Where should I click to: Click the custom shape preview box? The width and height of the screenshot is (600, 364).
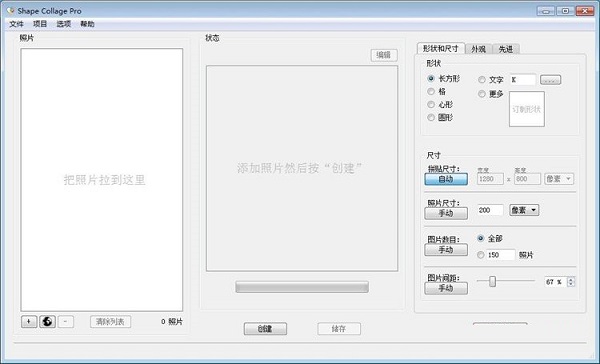pyautogui.click(x=527, y=109)
